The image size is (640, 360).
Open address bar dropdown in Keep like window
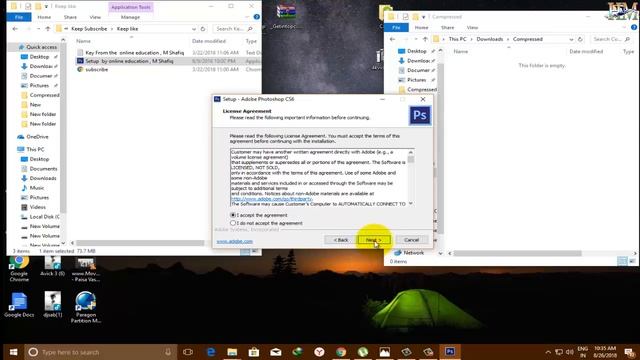(x=194, y=29)
